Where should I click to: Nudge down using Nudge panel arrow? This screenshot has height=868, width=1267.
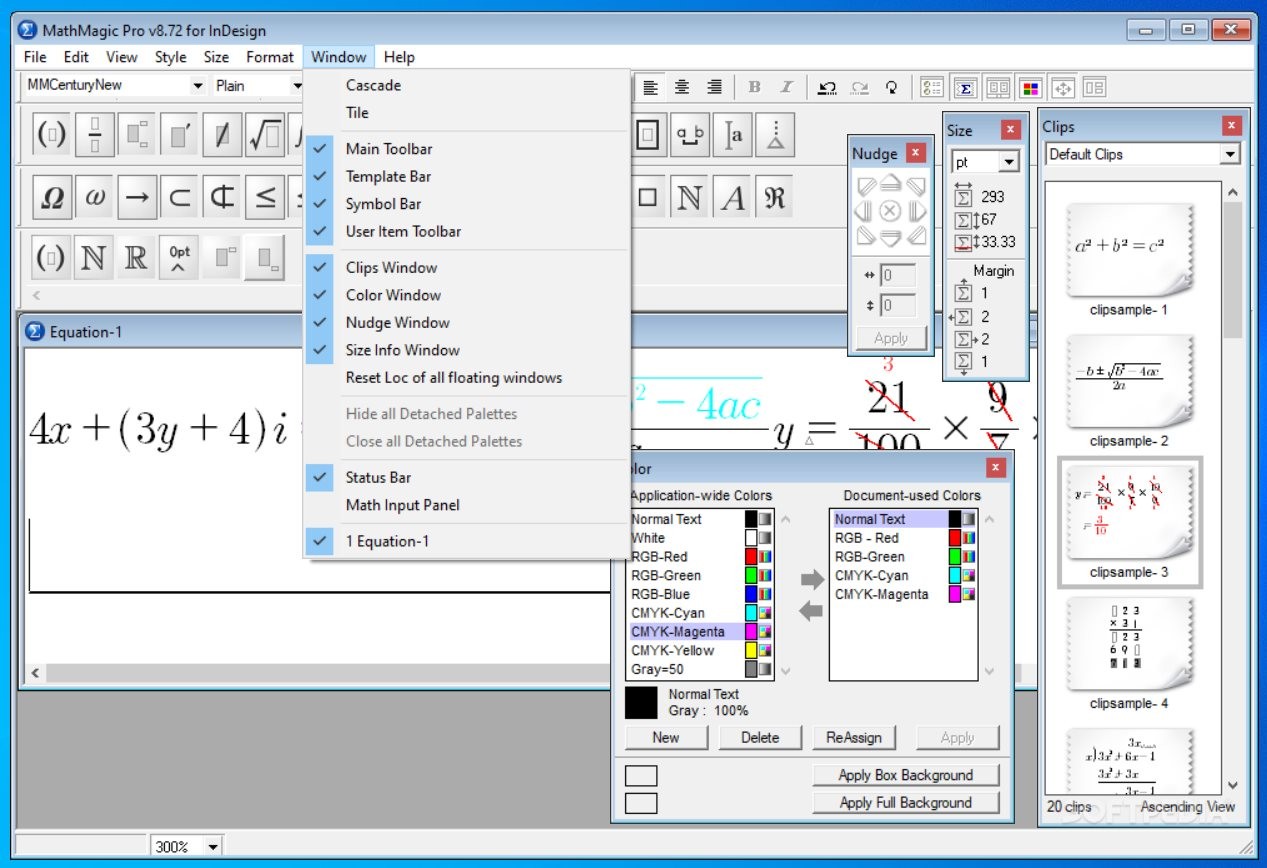(x=890, y=237)
